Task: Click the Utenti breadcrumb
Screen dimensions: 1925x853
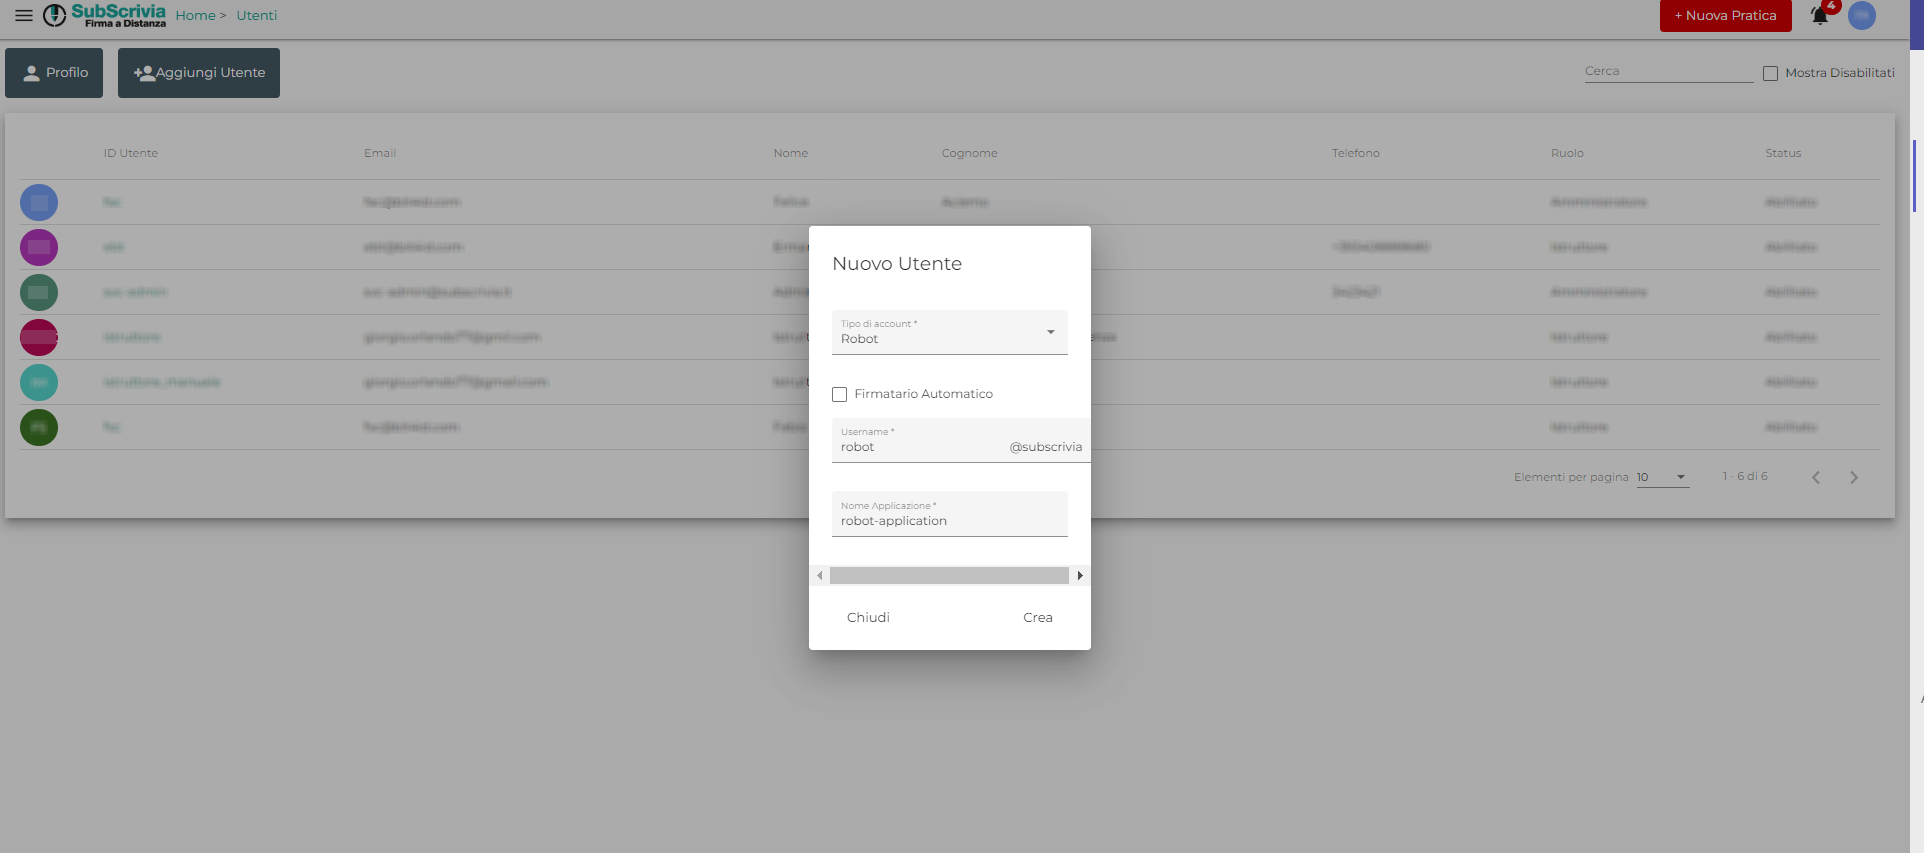Action: pyautogui.click(x=257, y=16)
